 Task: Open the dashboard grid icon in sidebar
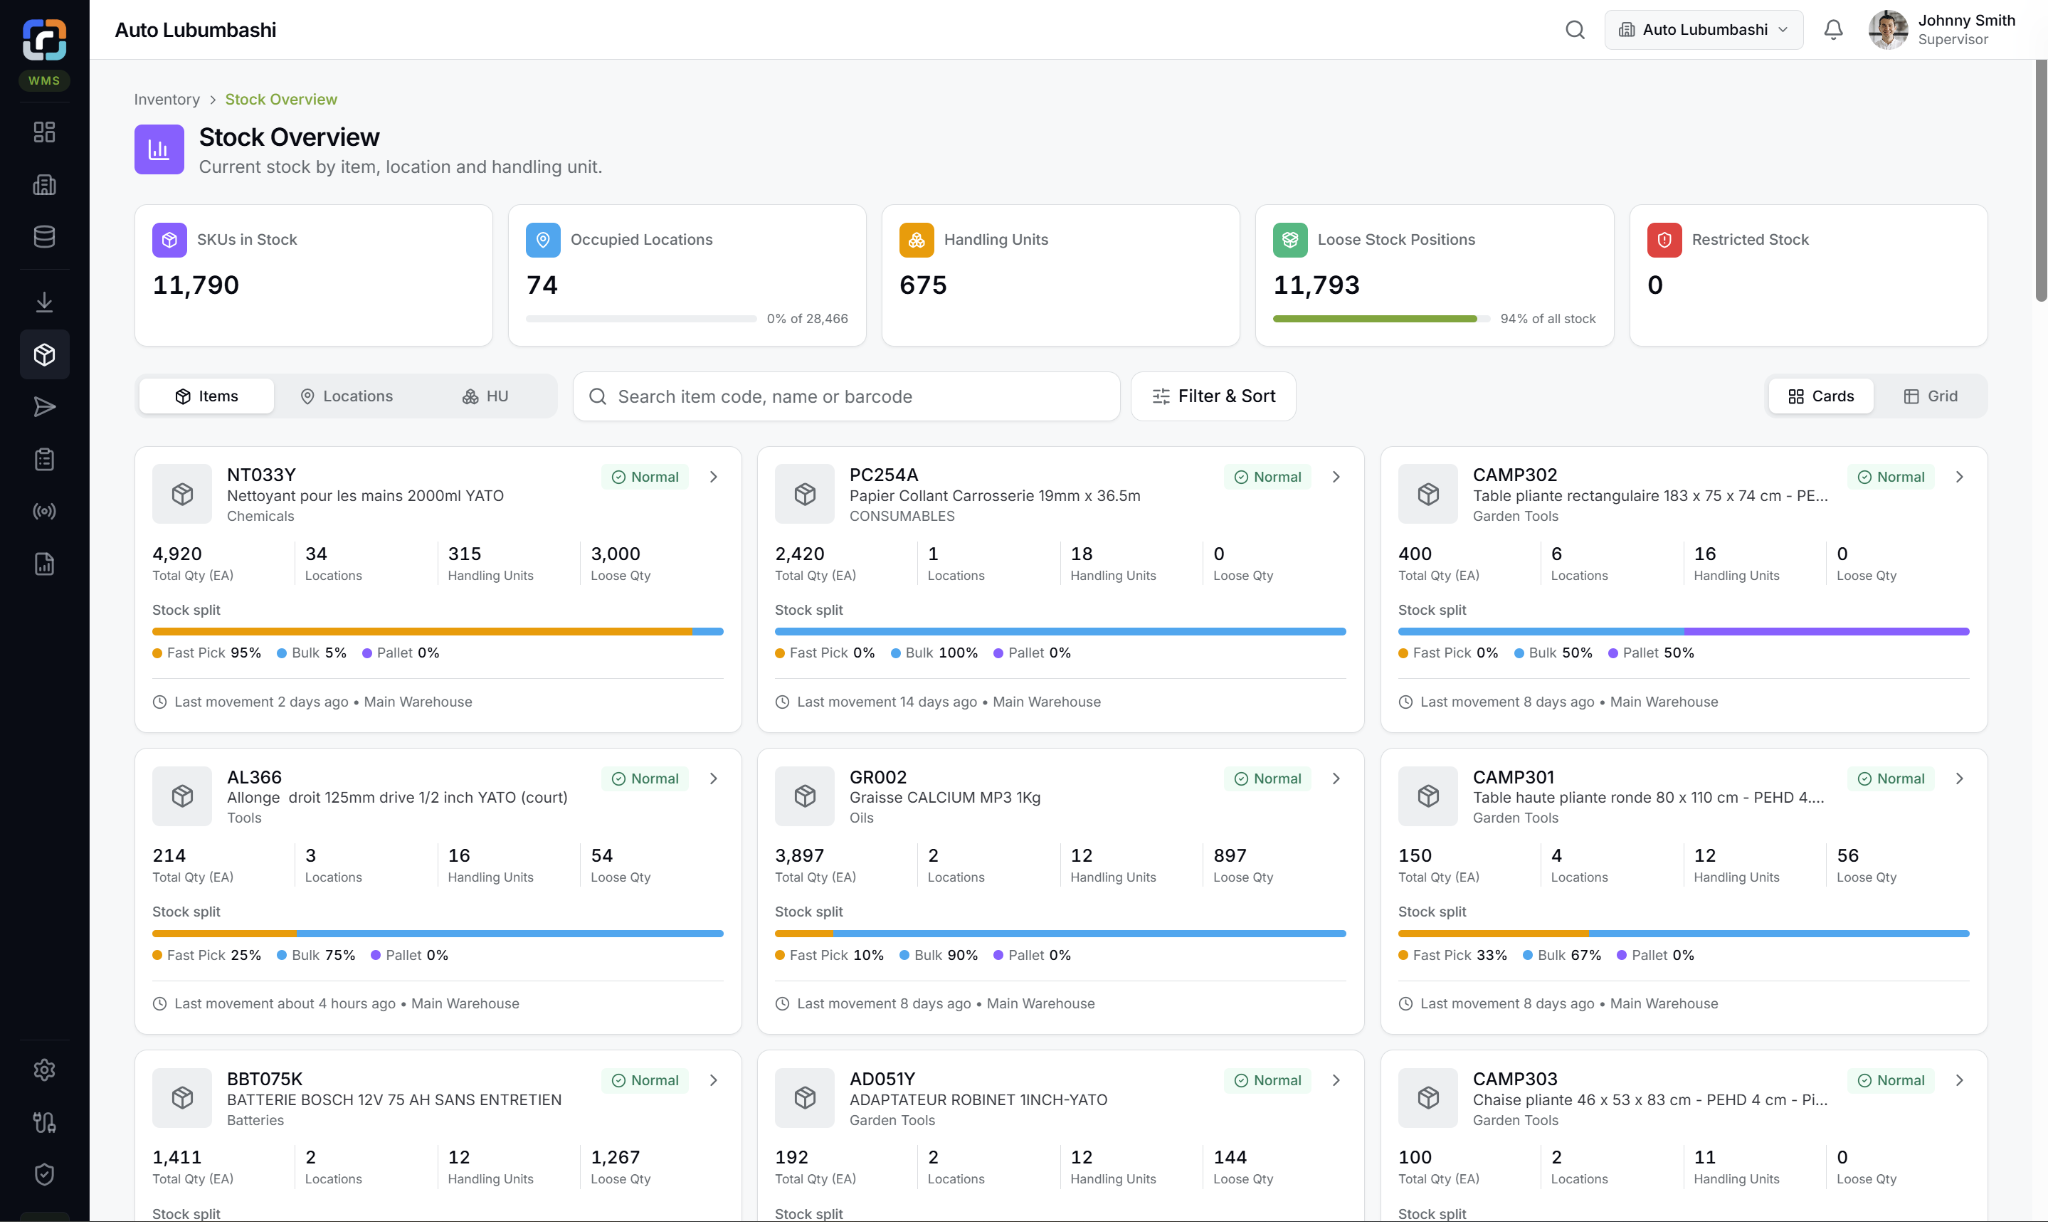point(44,132)
